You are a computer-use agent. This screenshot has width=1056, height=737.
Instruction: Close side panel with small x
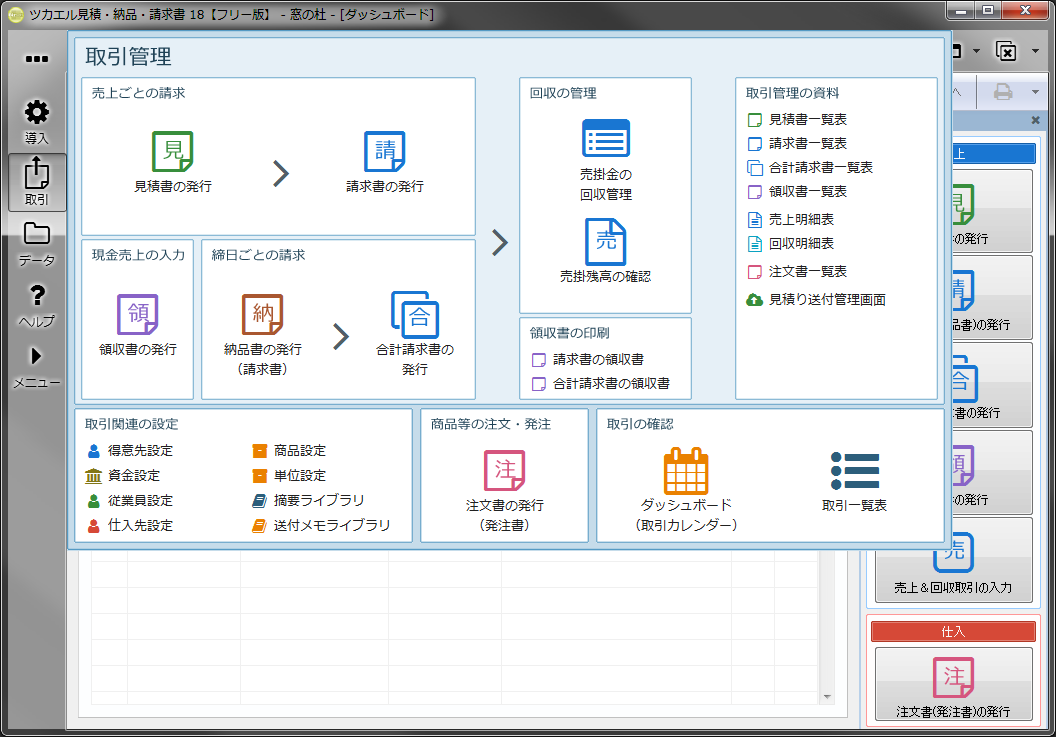coord(1036,120)
